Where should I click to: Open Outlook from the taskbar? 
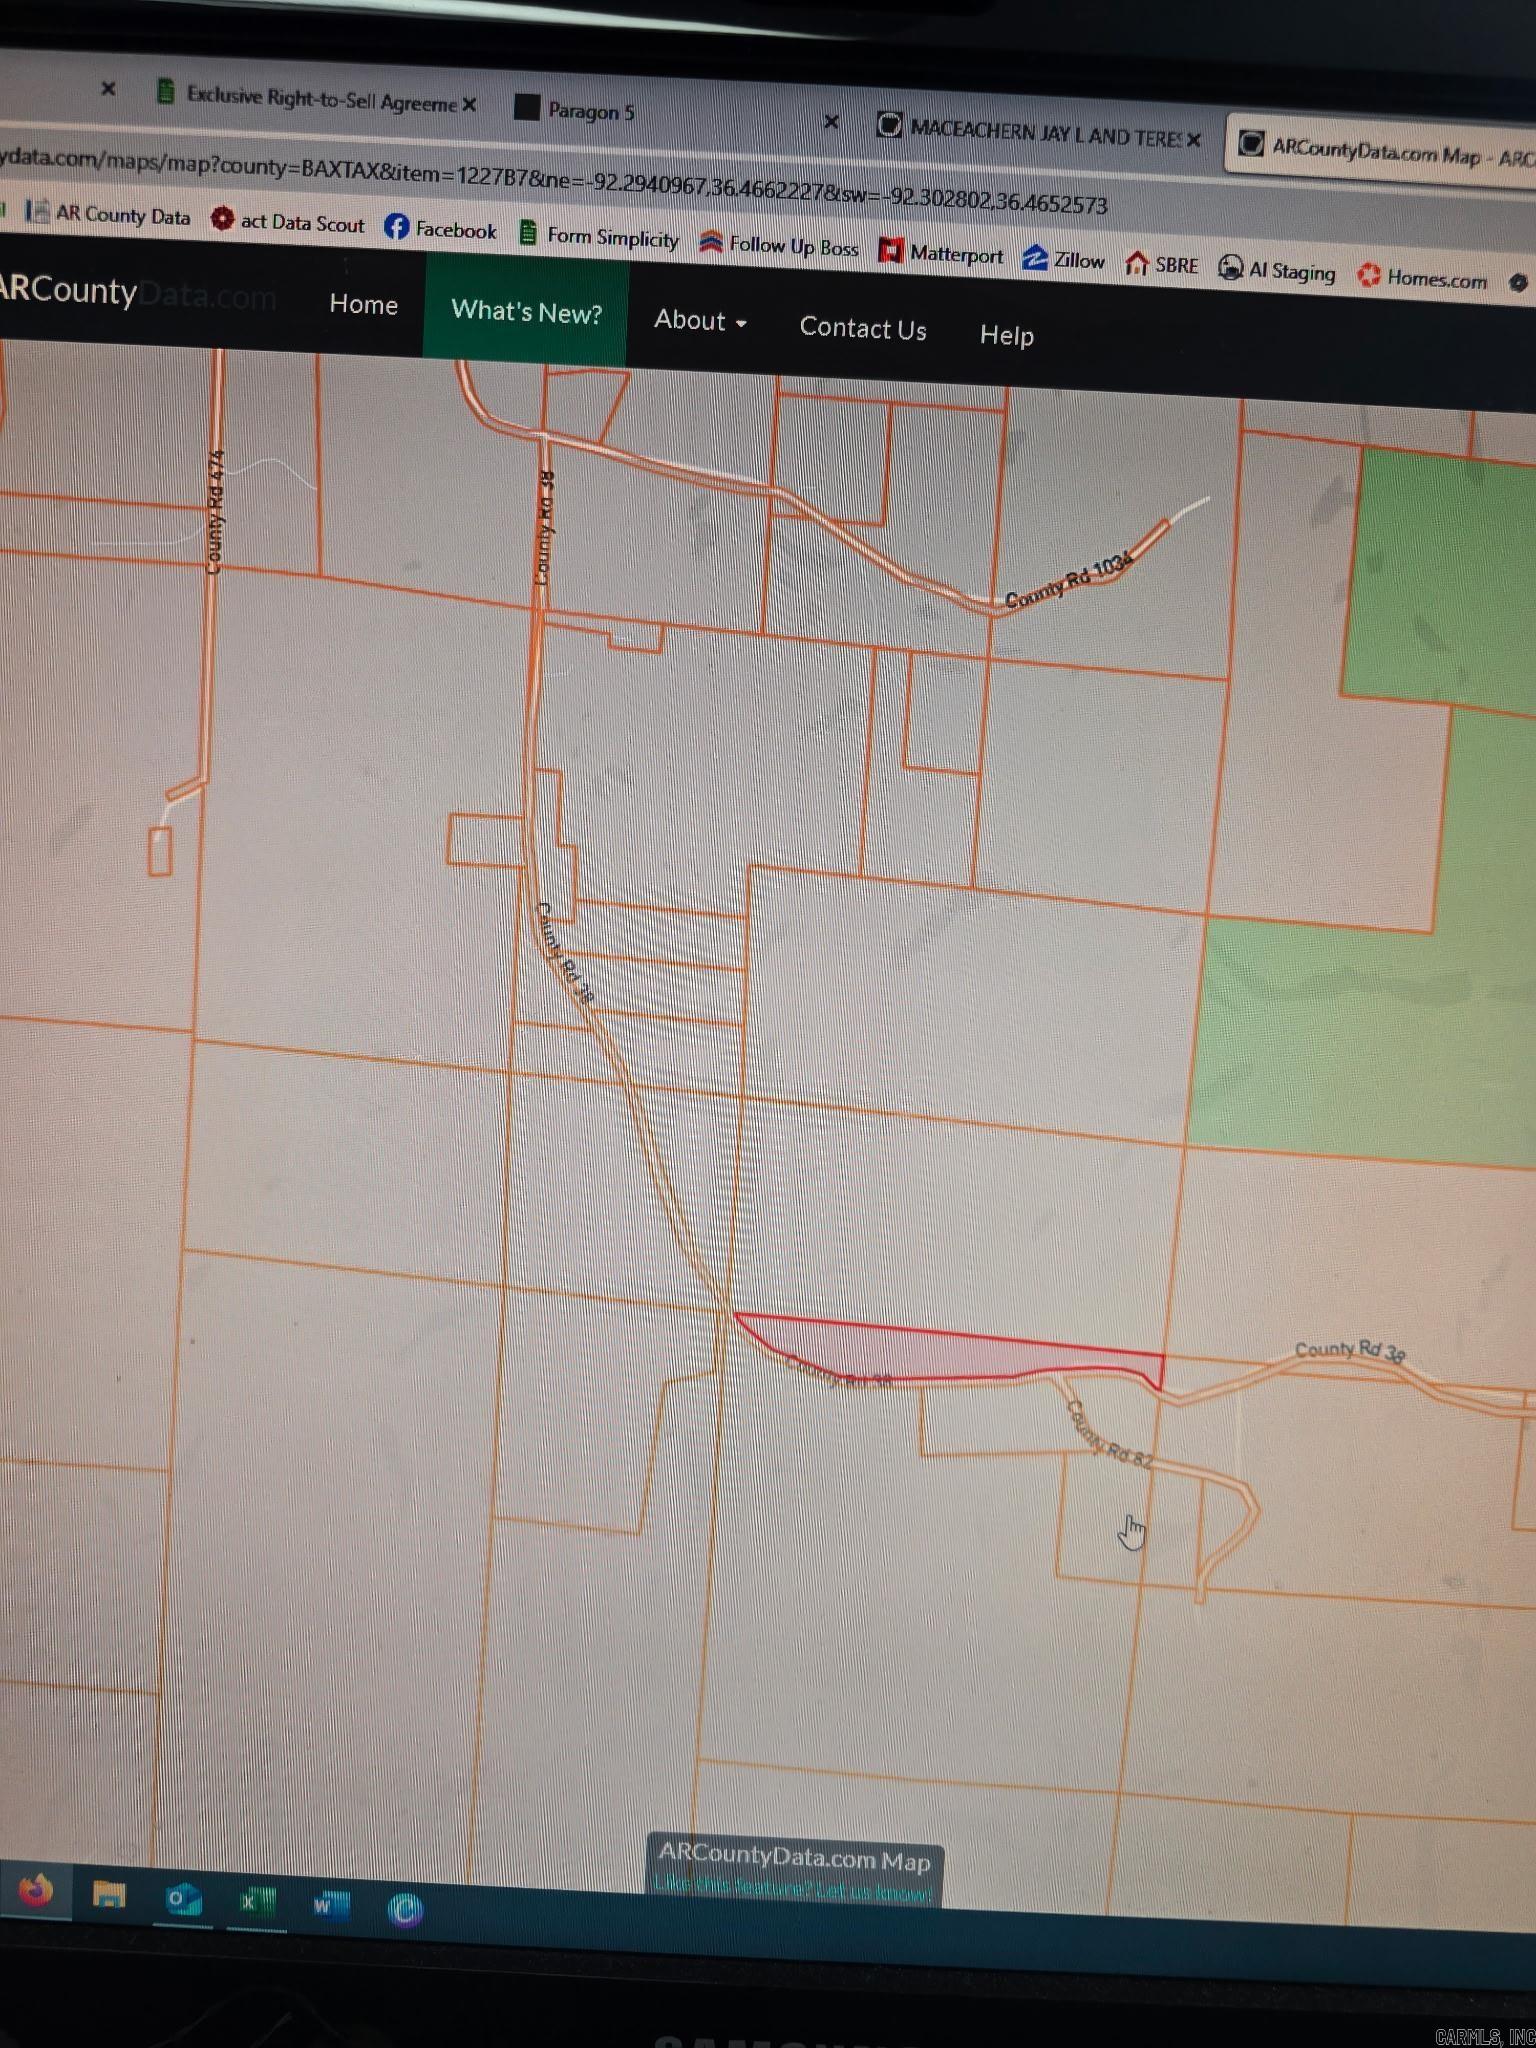pyautogui.click(x=183, y=1899)
